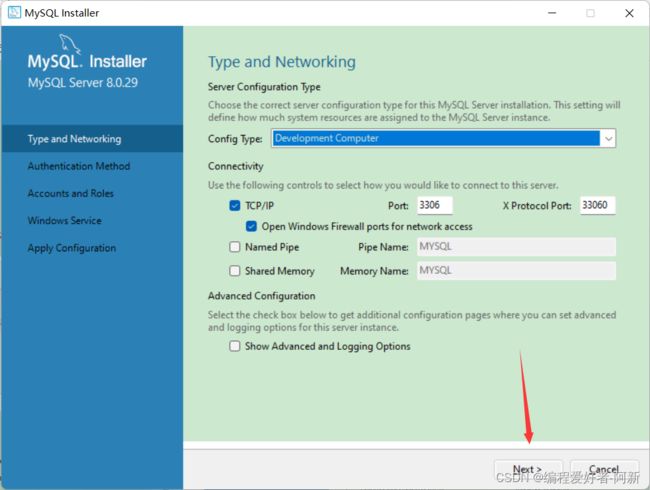Click the X Protocol Port field
Viewport: 650px width, 490px height.
click(x=597, y=205)
